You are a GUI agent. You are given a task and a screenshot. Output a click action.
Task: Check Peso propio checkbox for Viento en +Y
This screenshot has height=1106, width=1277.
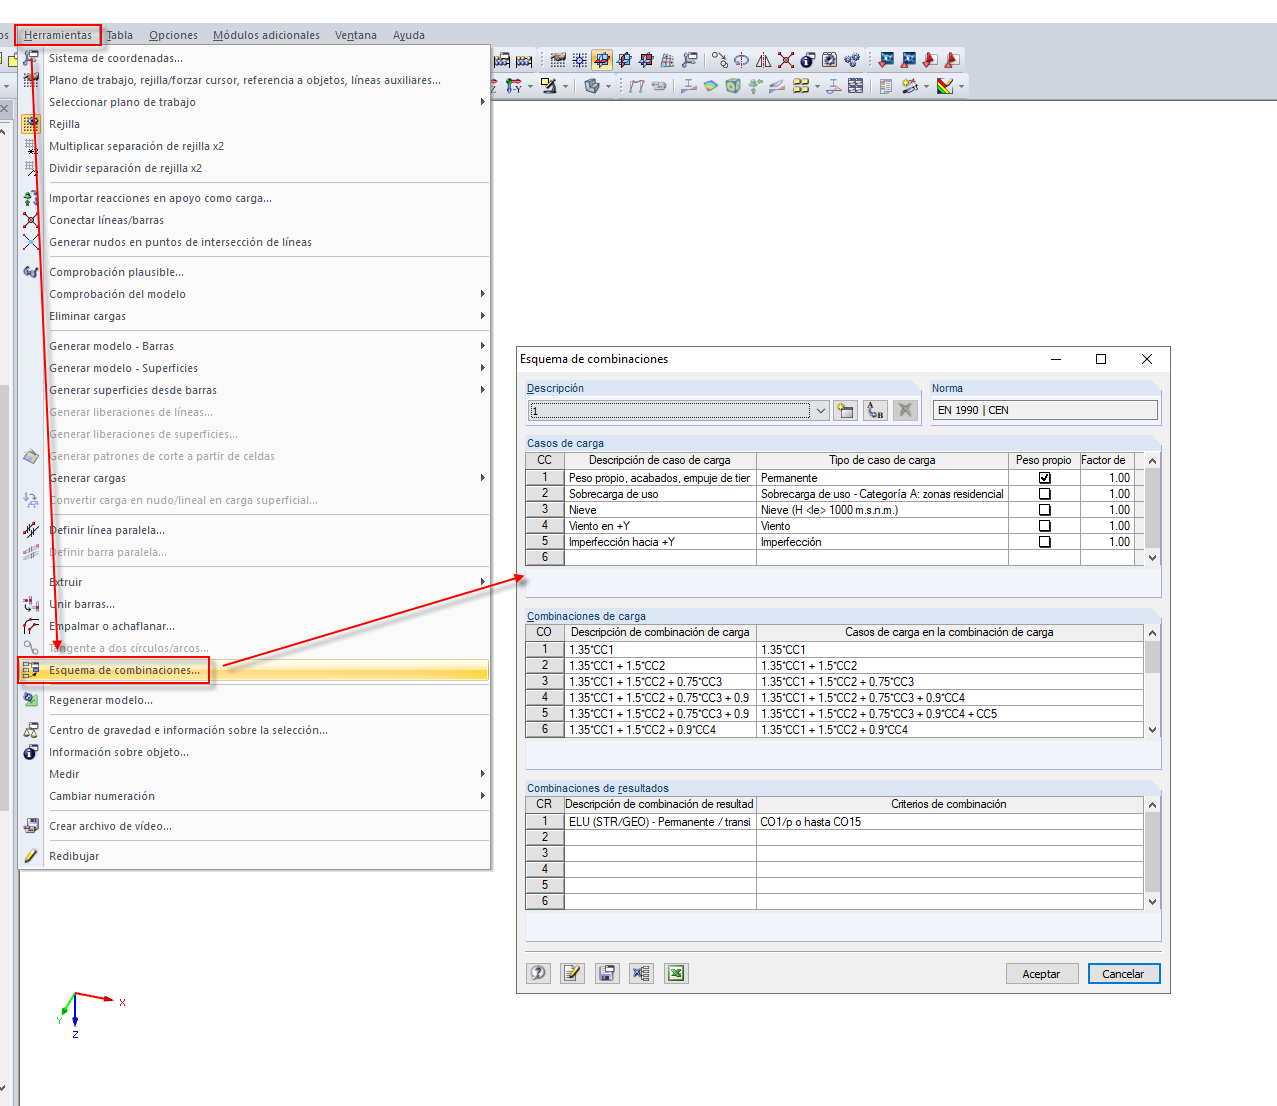[1044, 526]
